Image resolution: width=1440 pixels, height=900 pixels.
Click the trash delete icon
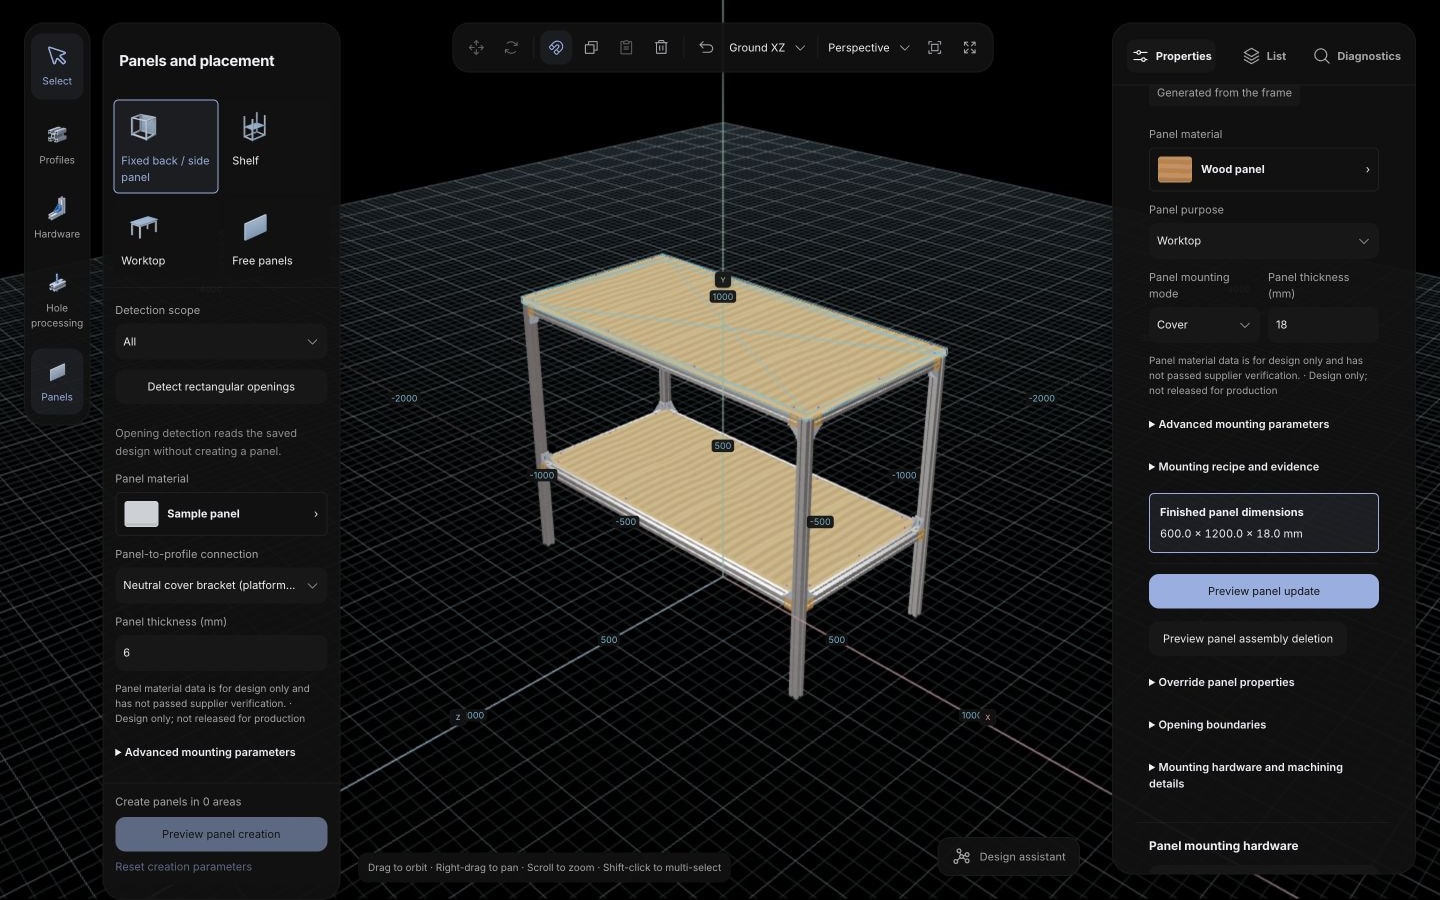661,47
